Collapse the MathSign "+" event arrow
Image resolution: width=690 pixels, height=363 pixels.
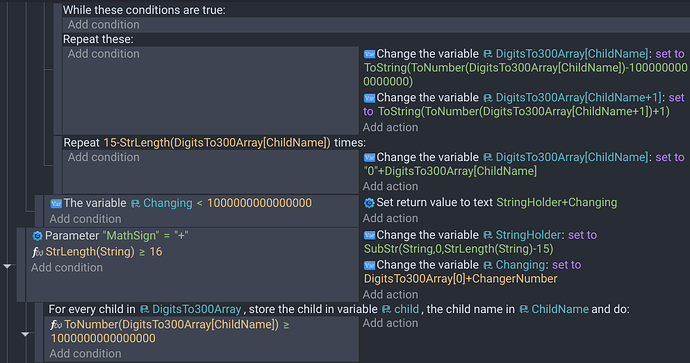(x=7, y=266)
